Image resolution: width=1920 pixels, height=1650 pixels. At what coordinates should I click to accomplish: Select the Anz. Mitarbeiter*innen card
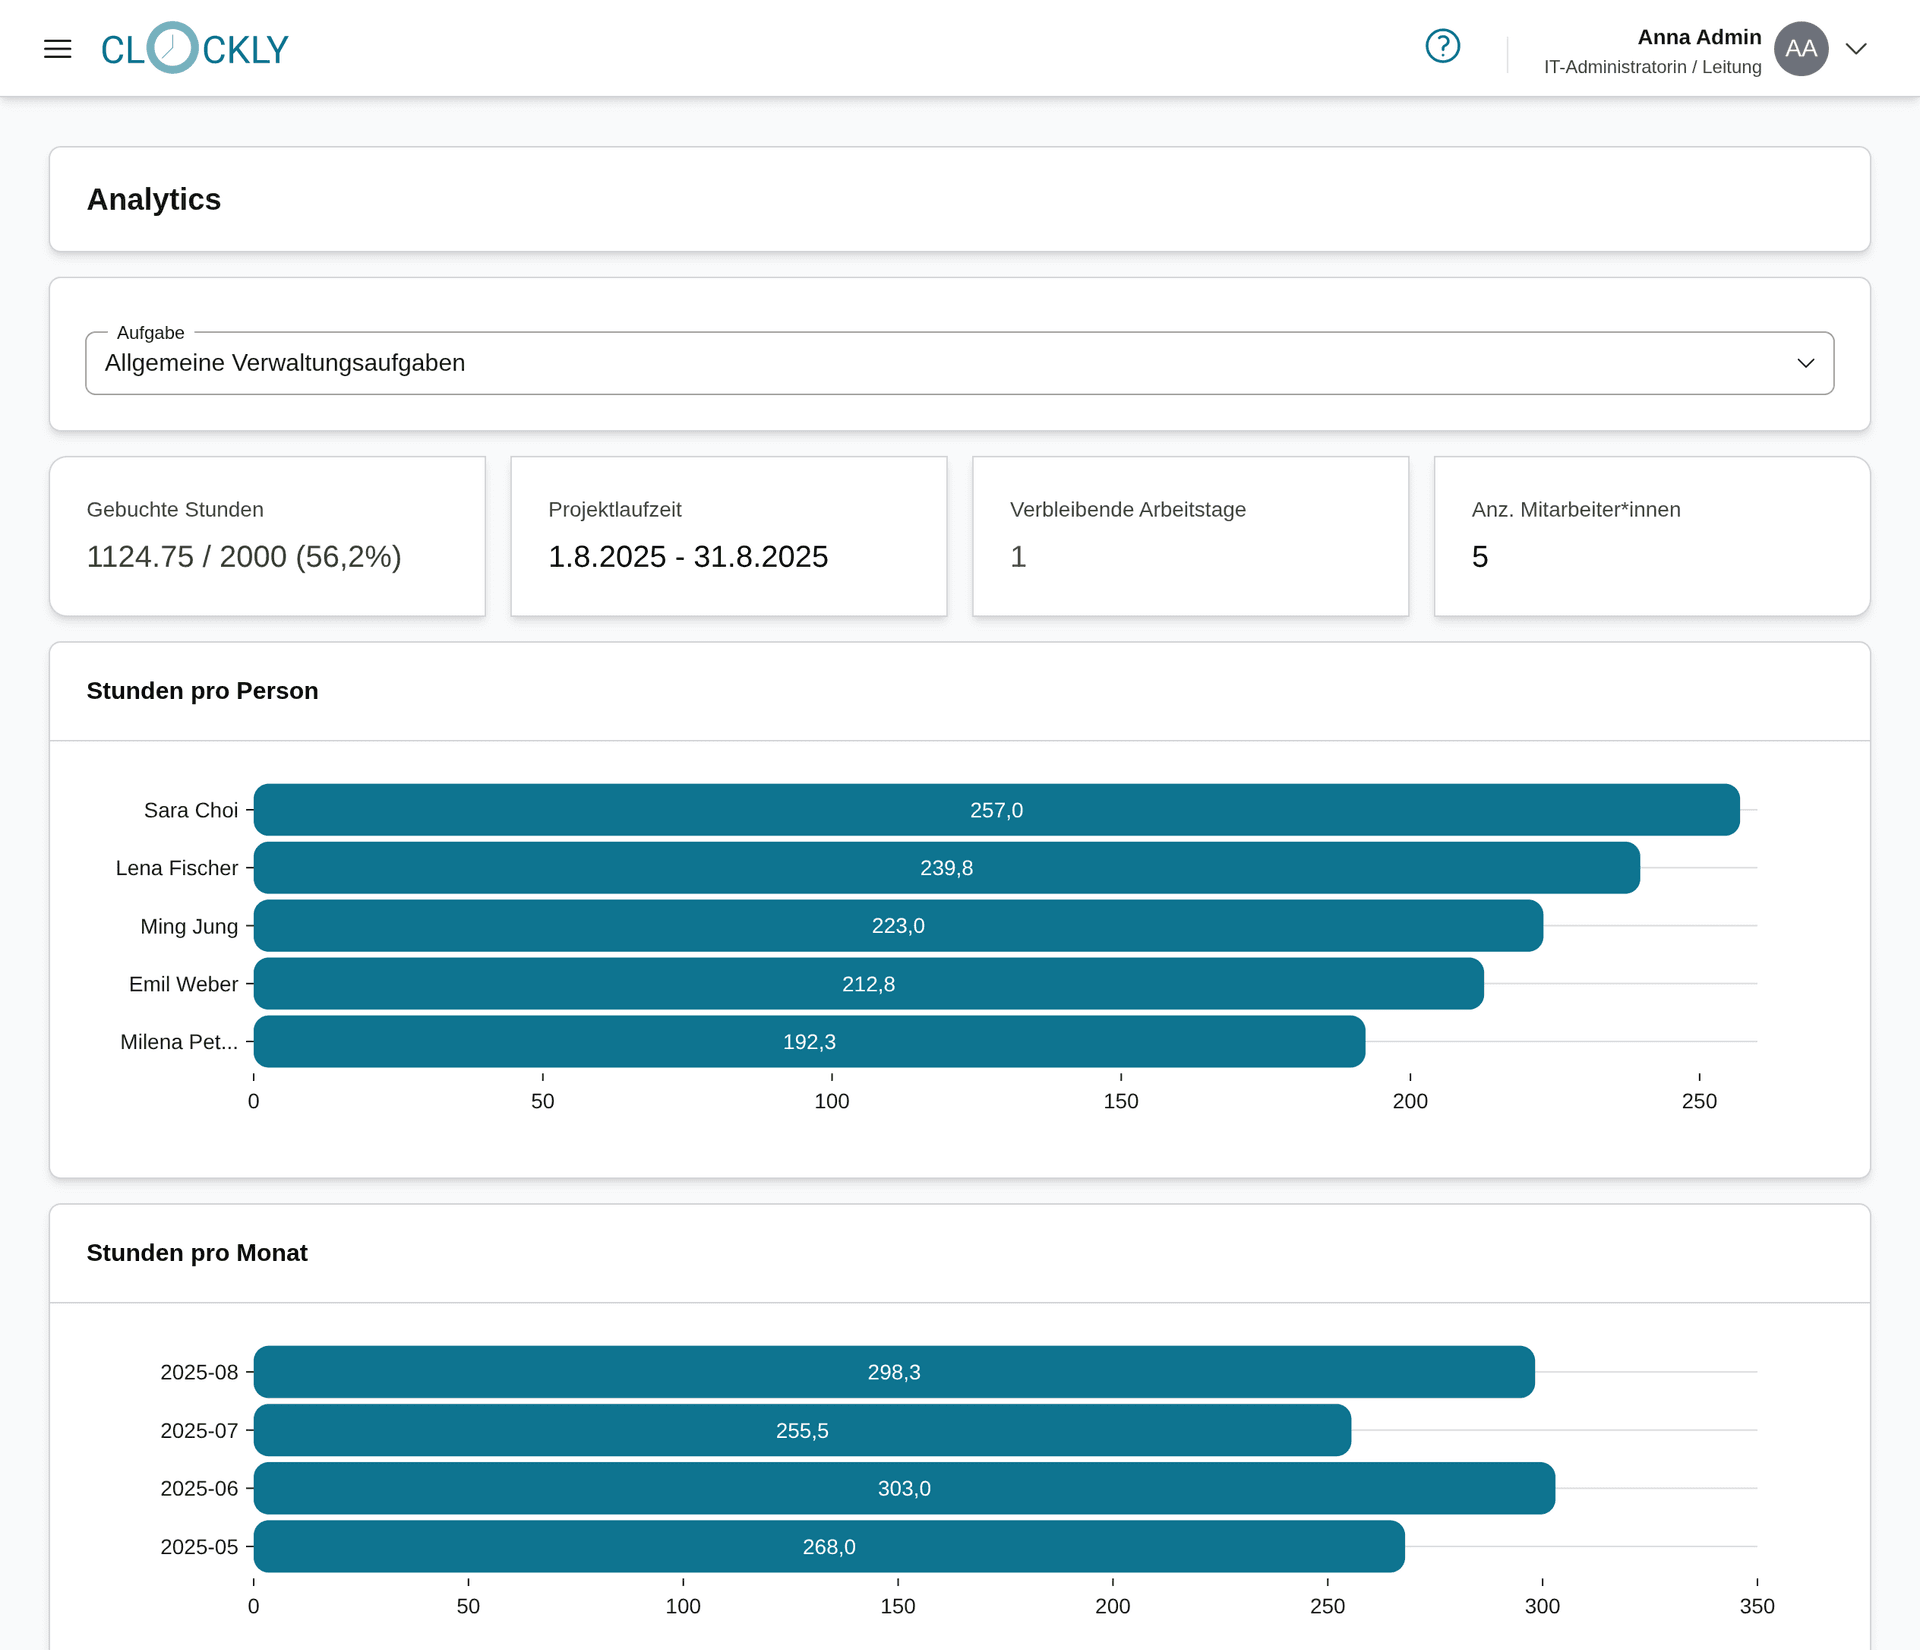click(x=1651, y=535)
